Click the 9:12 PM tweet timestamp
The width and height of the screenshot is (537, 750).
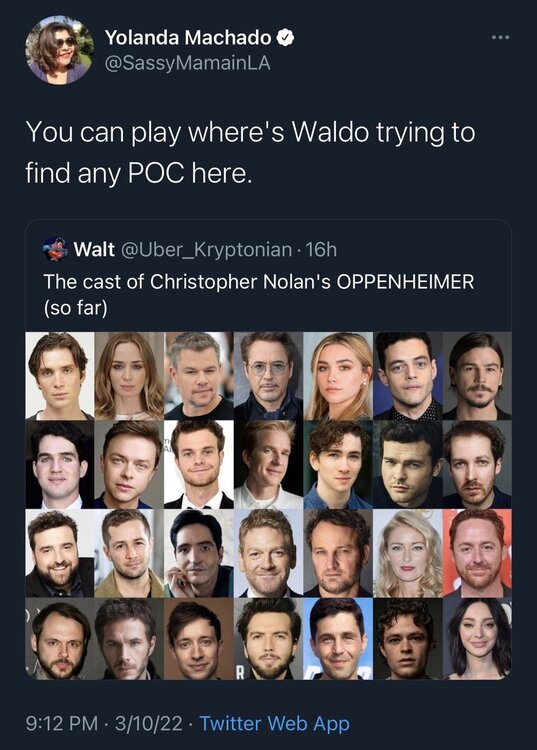click(x=61, y=723)
